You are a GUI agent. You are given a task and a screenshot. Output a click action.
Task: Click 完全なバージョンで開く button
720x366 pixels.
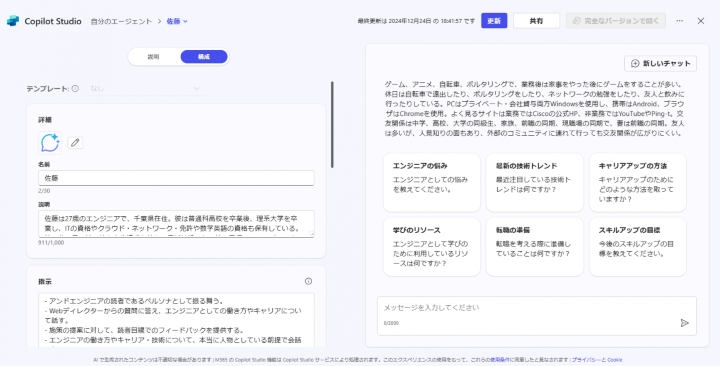tap(616, 21)
